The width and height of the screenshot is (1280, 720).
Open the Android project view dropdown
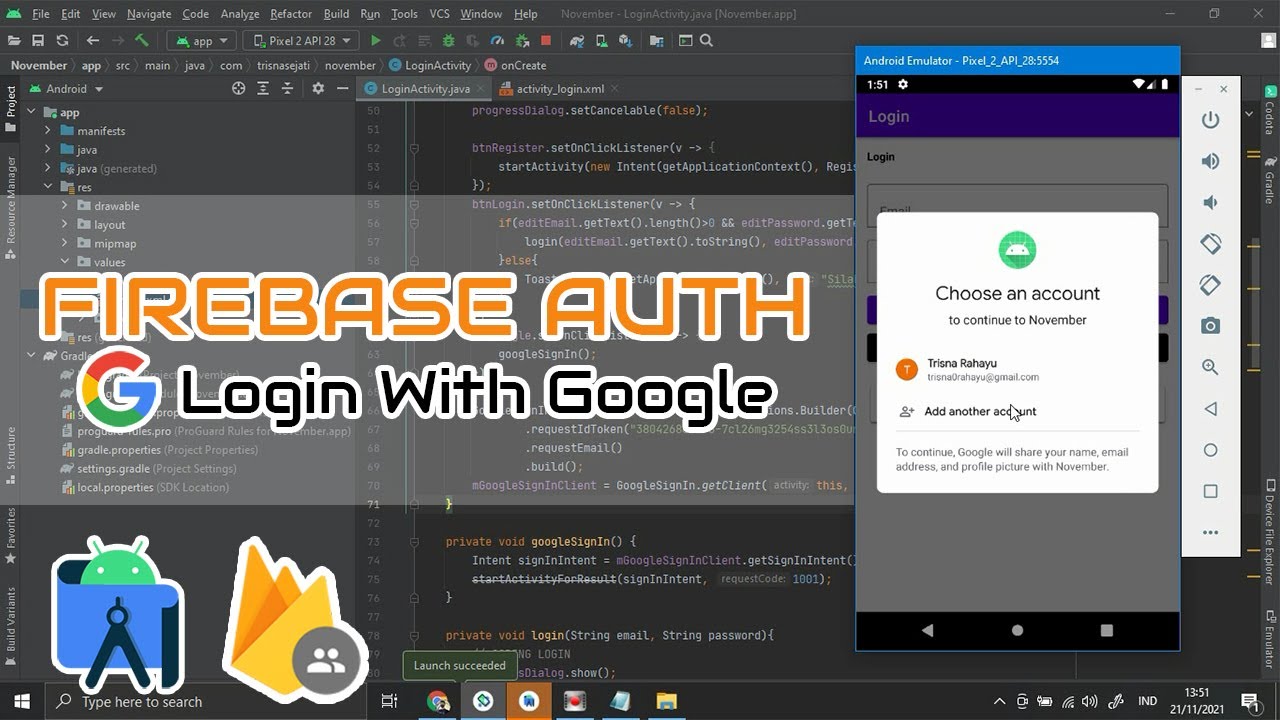click(67, 88)
